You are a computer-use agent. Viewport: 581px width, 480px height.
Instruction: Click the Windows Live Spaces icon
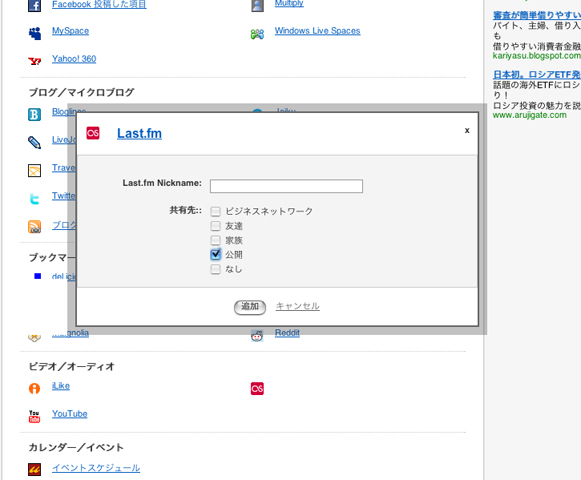tap(257, 34)
